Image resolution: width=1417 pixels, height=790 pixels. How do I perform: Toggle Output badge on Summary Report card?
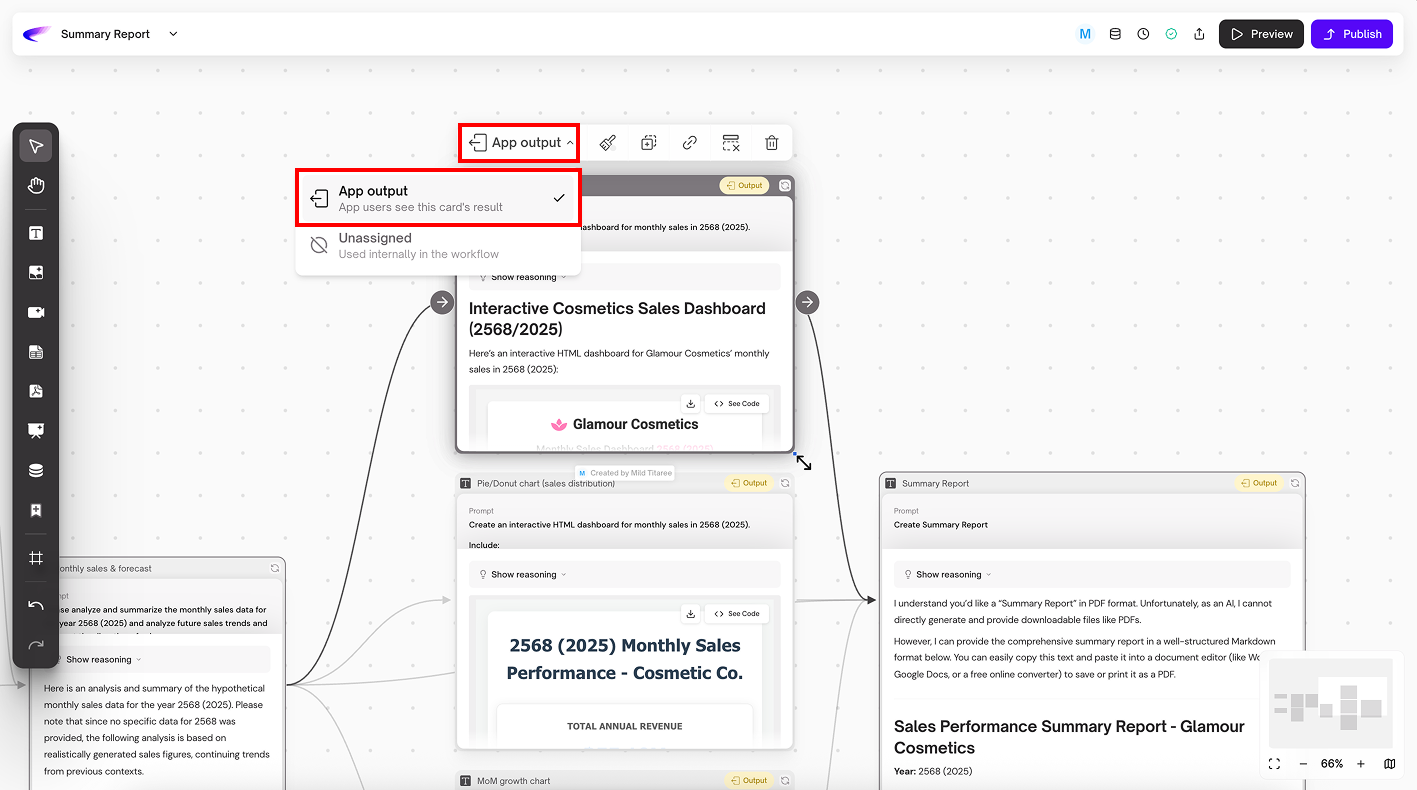click(1257, 483)
